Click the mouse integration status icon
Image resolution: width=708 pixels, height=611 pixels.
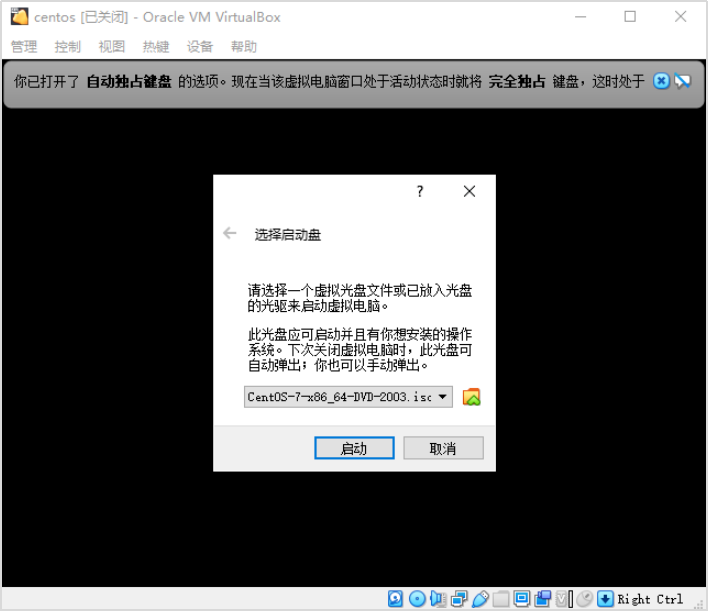pos(585,599)
